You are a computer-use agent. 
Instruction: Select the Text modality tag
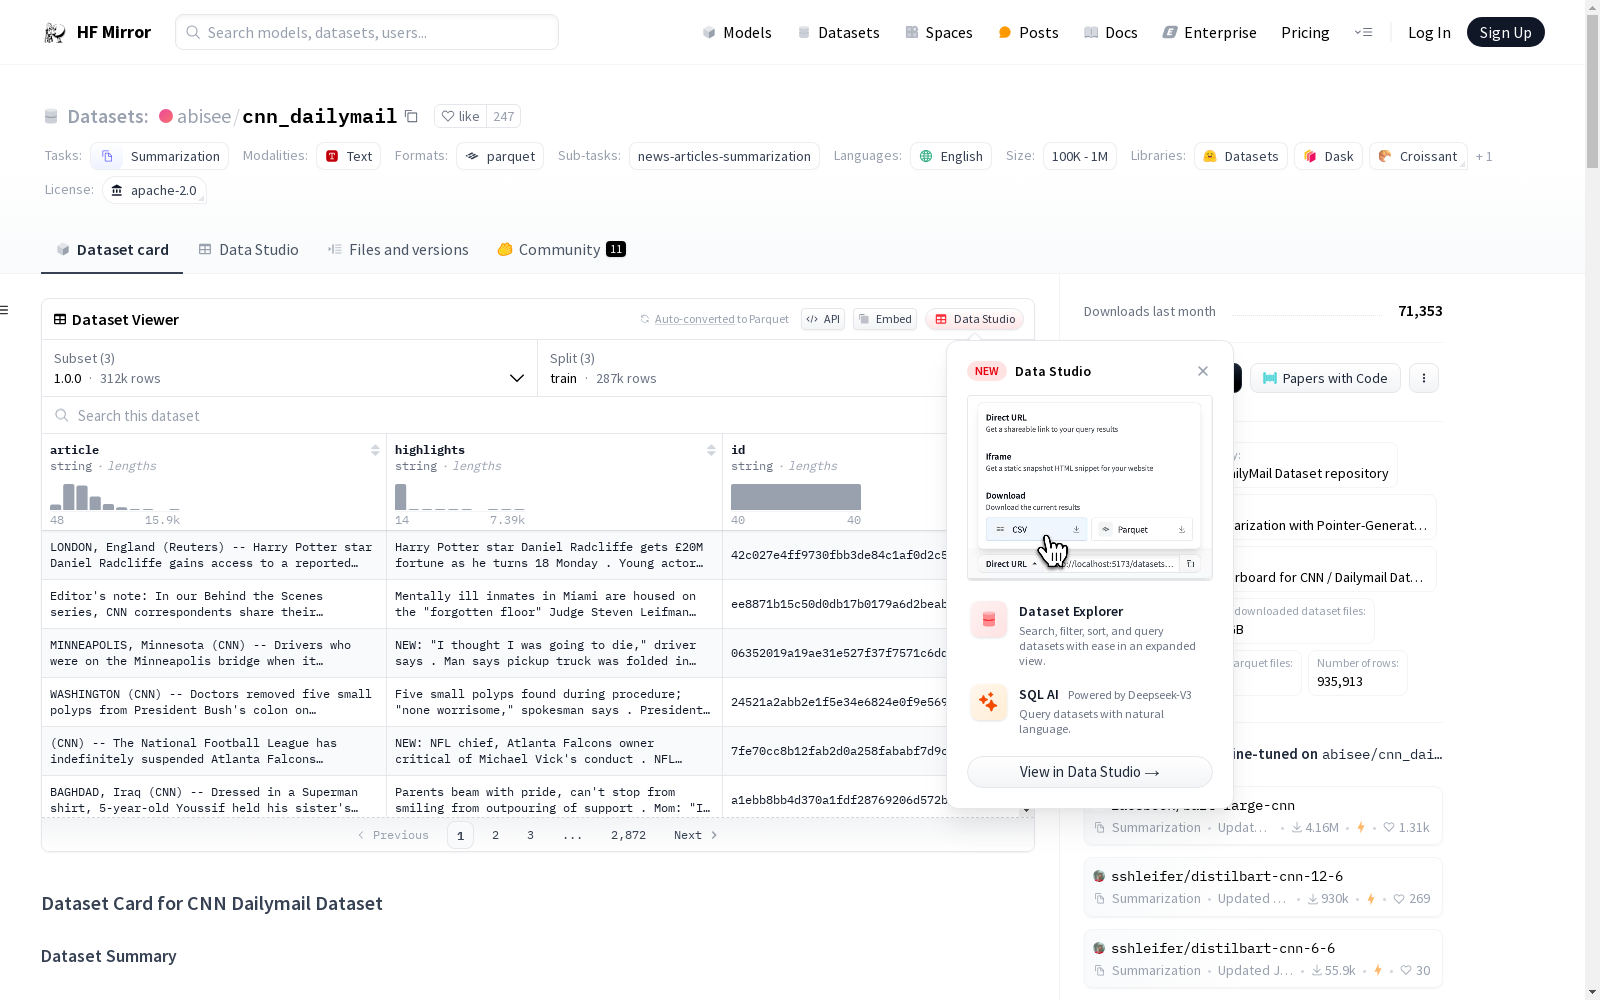pos(348,156)
